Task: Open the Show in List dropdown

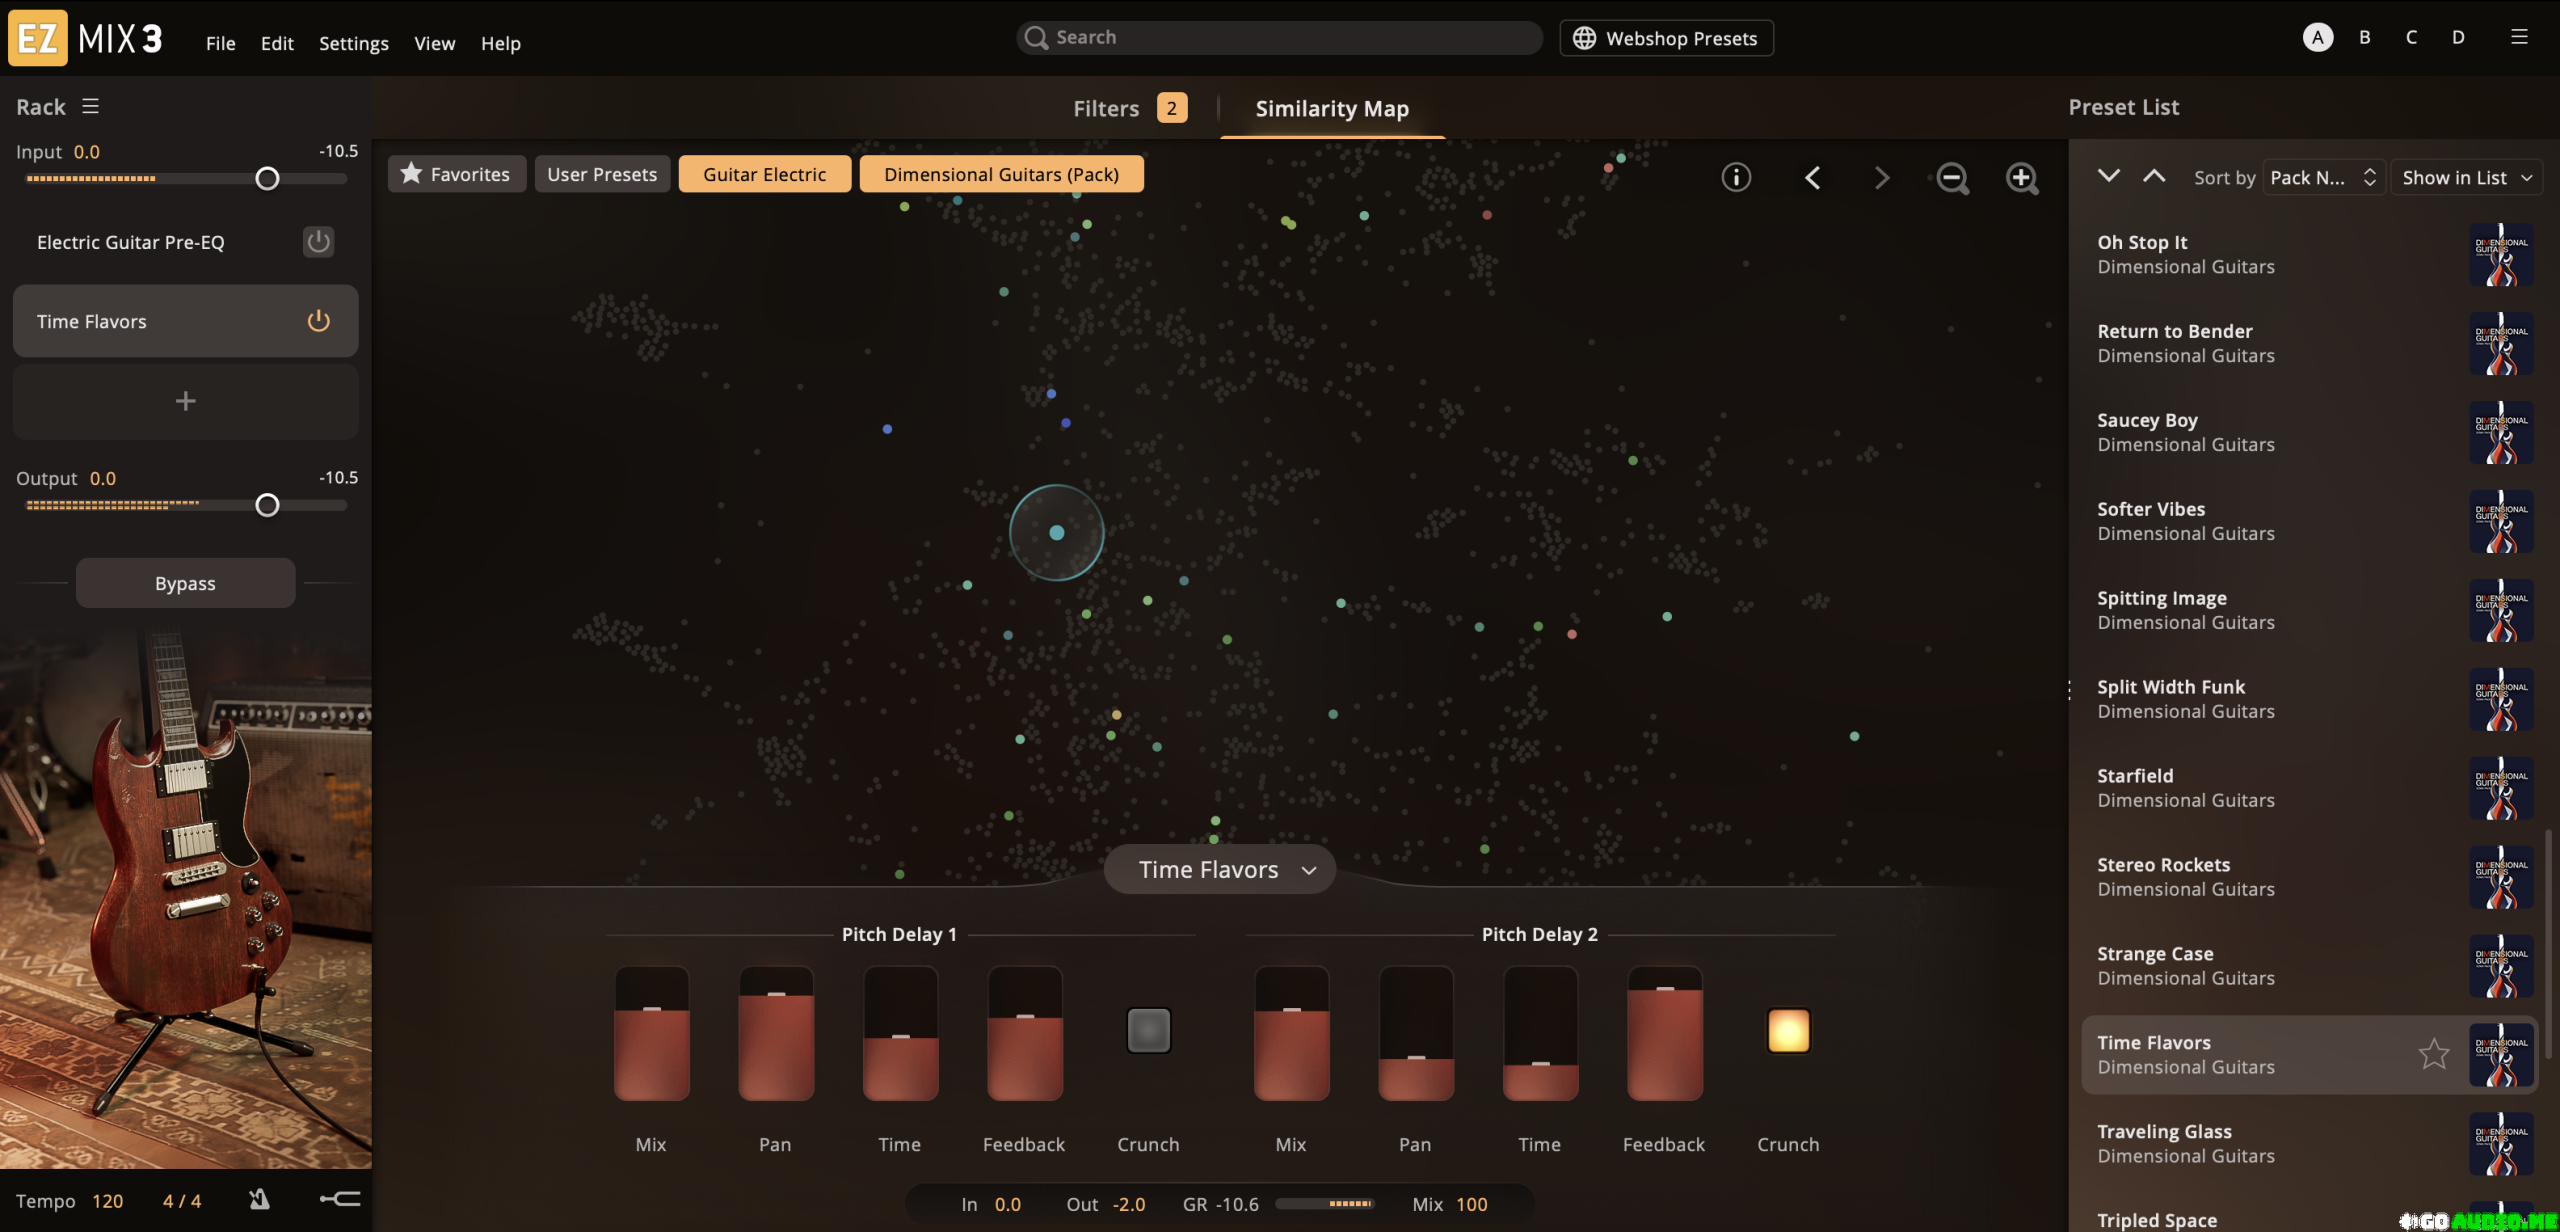Action: click(x=2466, y=177)
